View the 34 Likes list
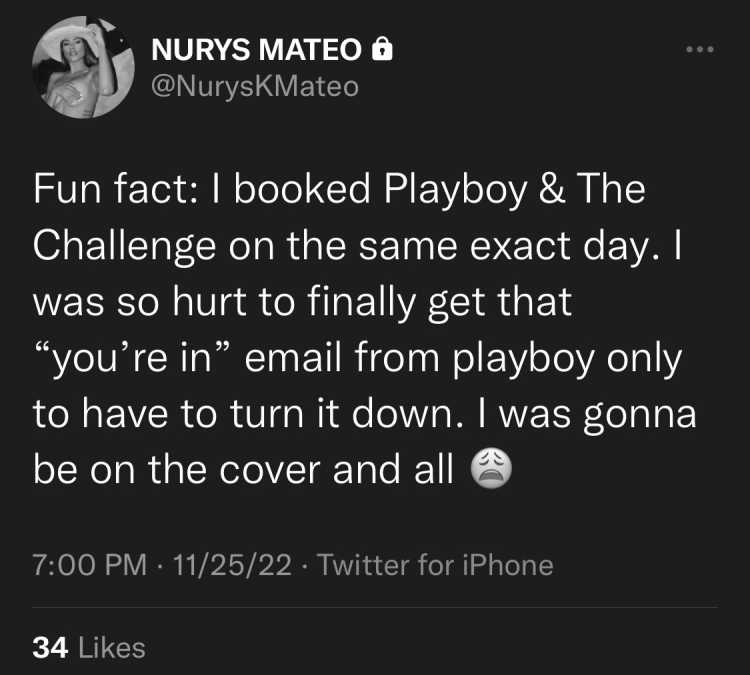 click(89, 648)
